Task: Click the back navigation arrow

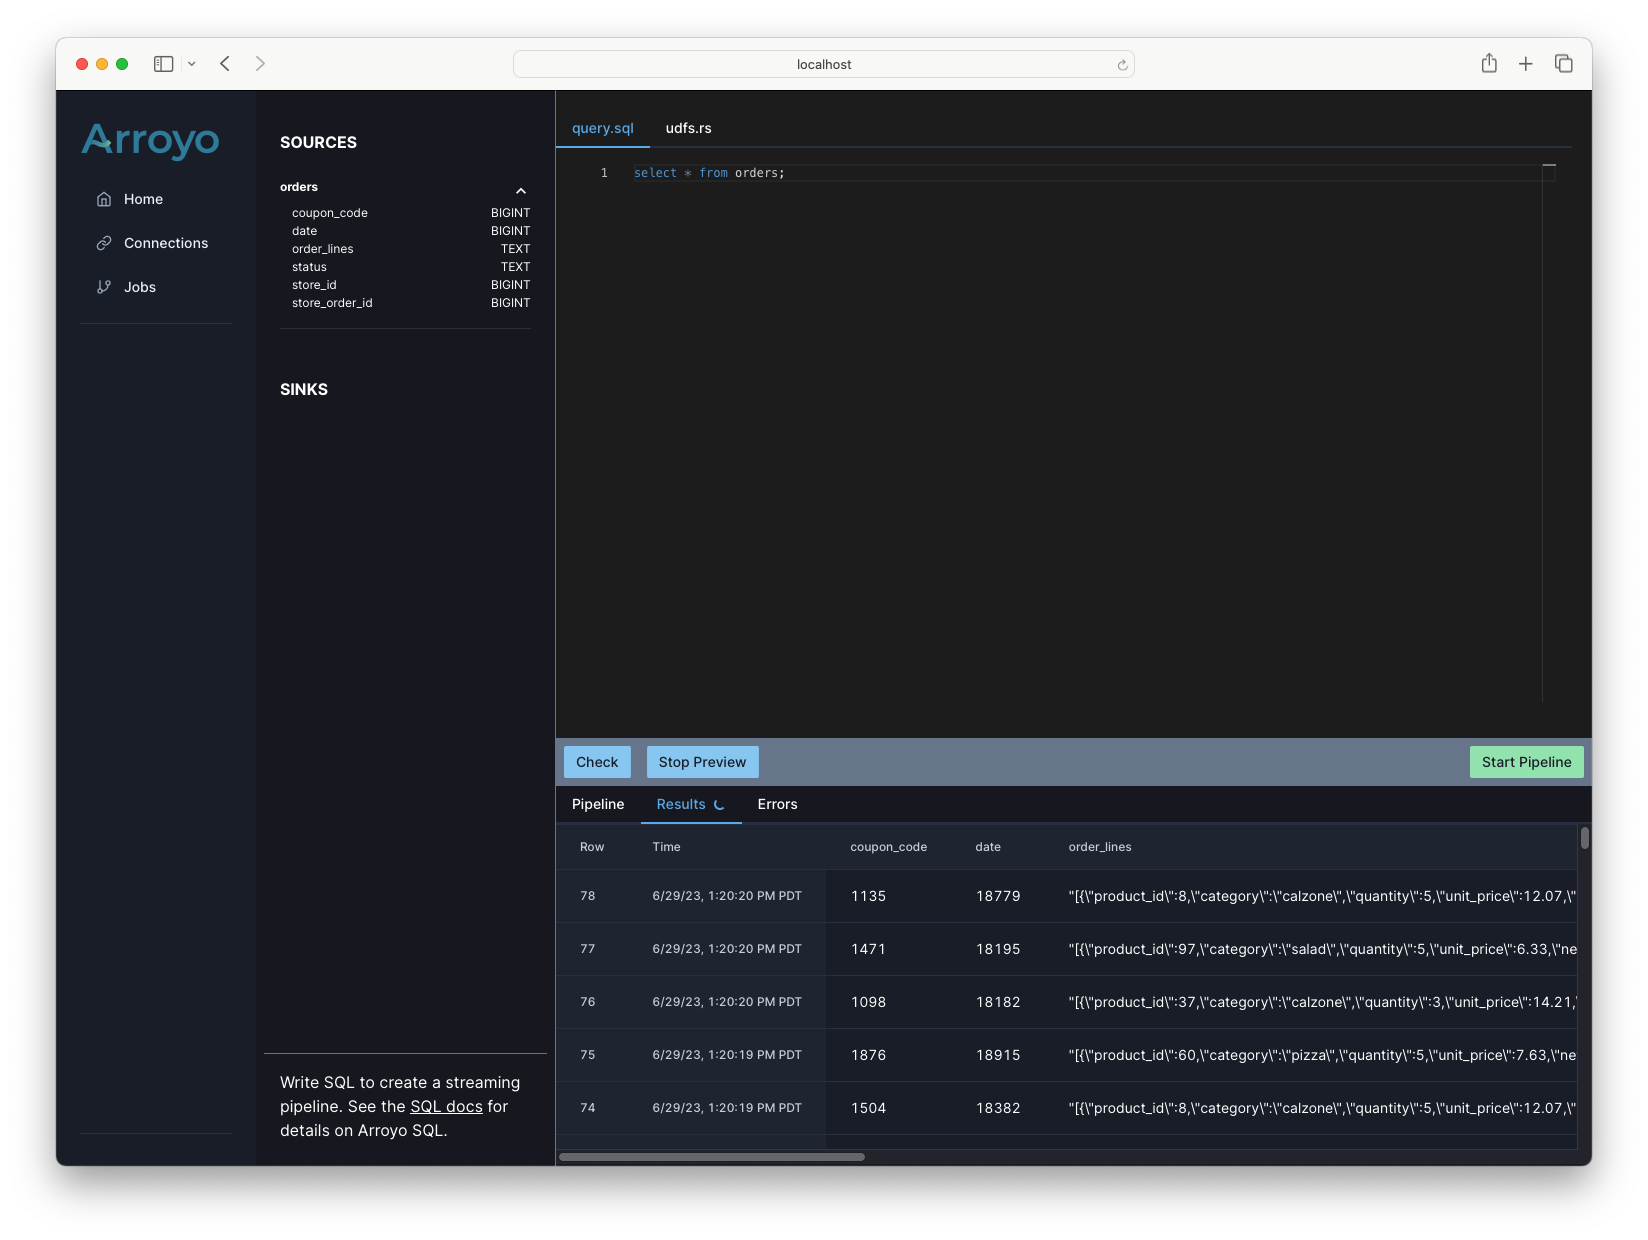Action: coord(224,63)
